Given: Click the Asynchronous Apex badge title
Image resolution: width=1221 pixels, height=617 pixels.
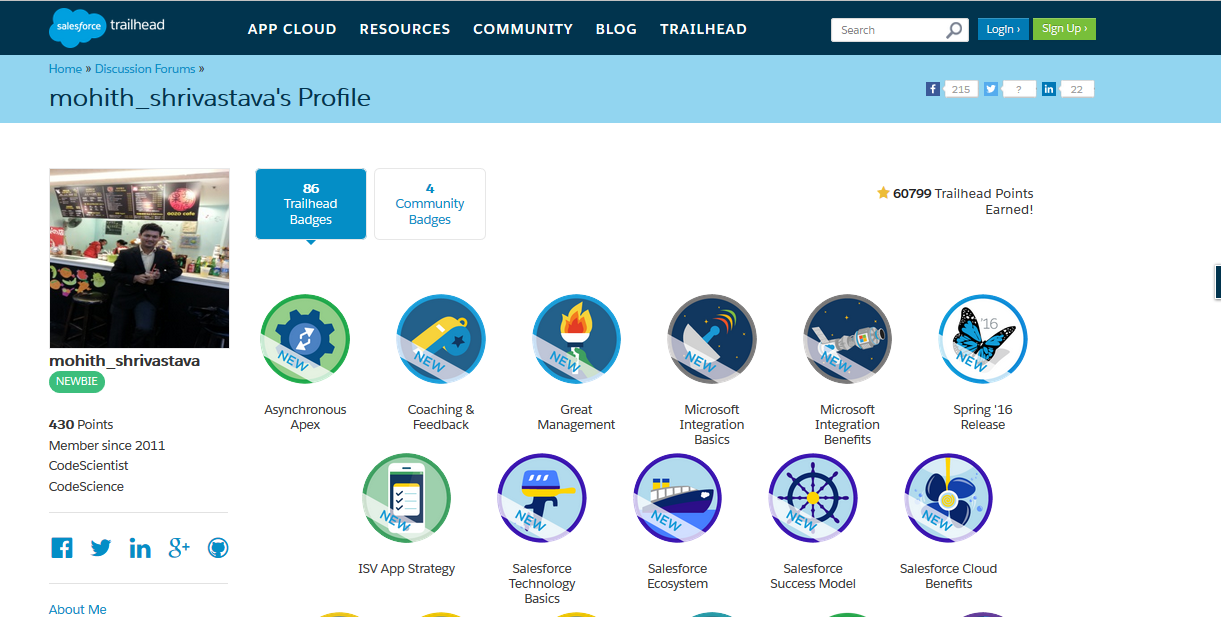Looking at the screenshot, I should pyautogui.click(x=305, y=417).
